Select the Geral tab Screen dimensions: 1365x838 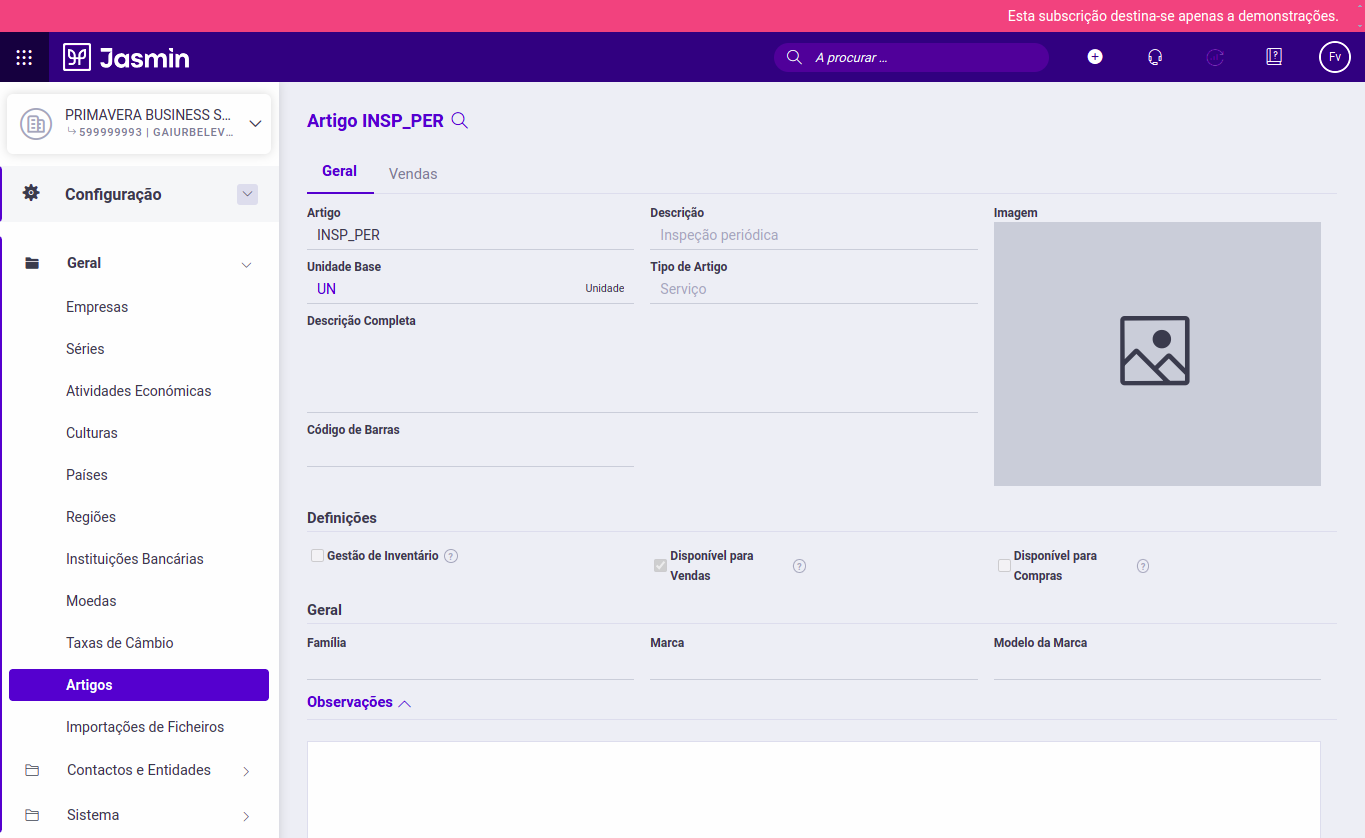tap(339, 172)
